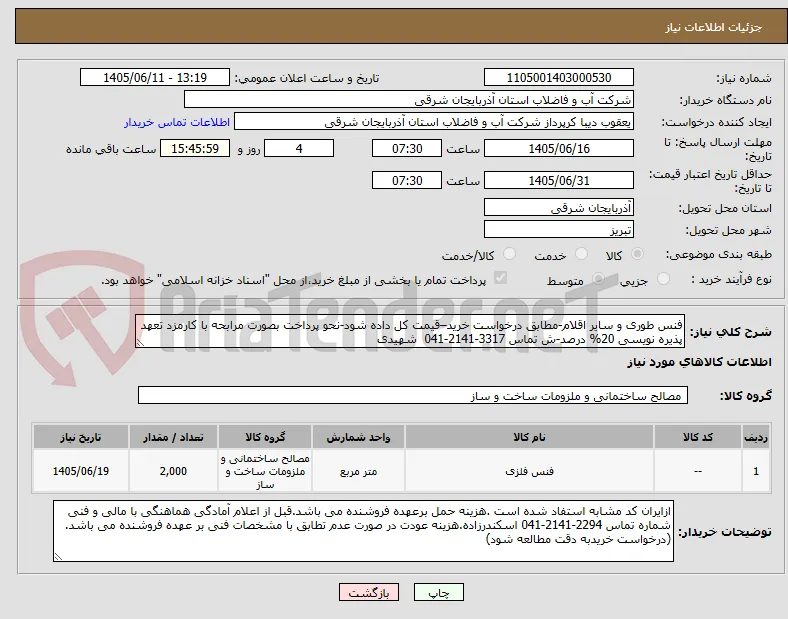Select the کالا/خدمت radio button

509,254
